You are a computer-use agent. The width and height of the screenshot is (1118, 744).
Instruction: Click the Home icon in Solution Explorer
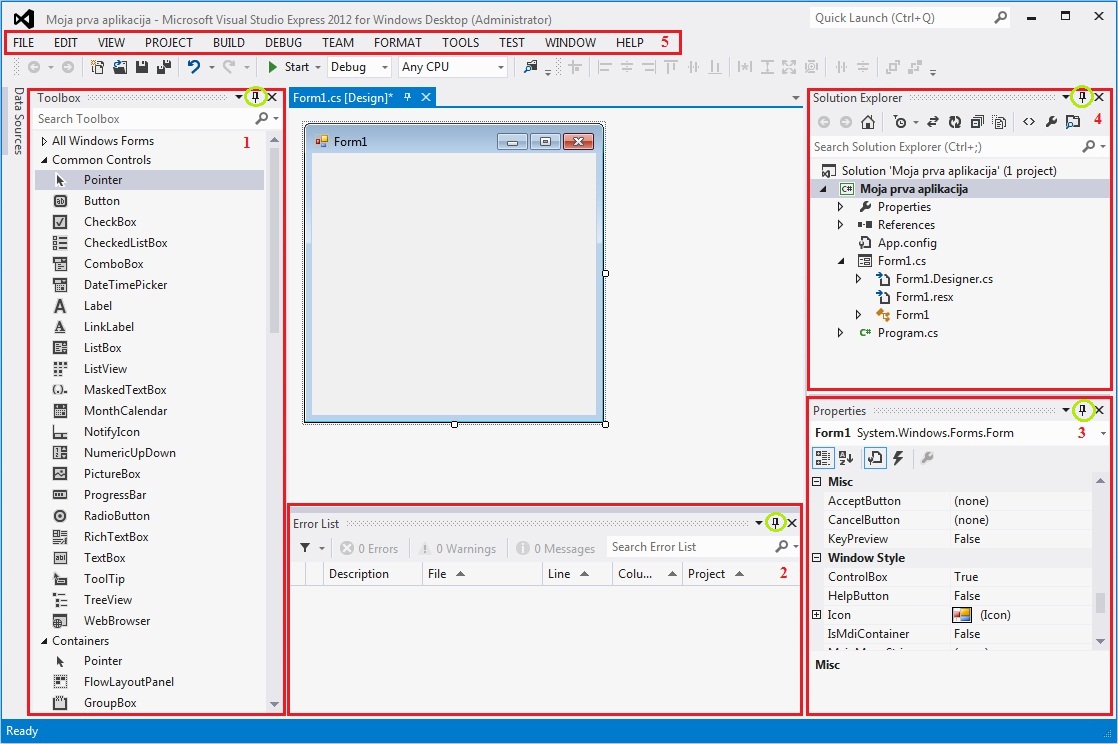click(868, 122)
